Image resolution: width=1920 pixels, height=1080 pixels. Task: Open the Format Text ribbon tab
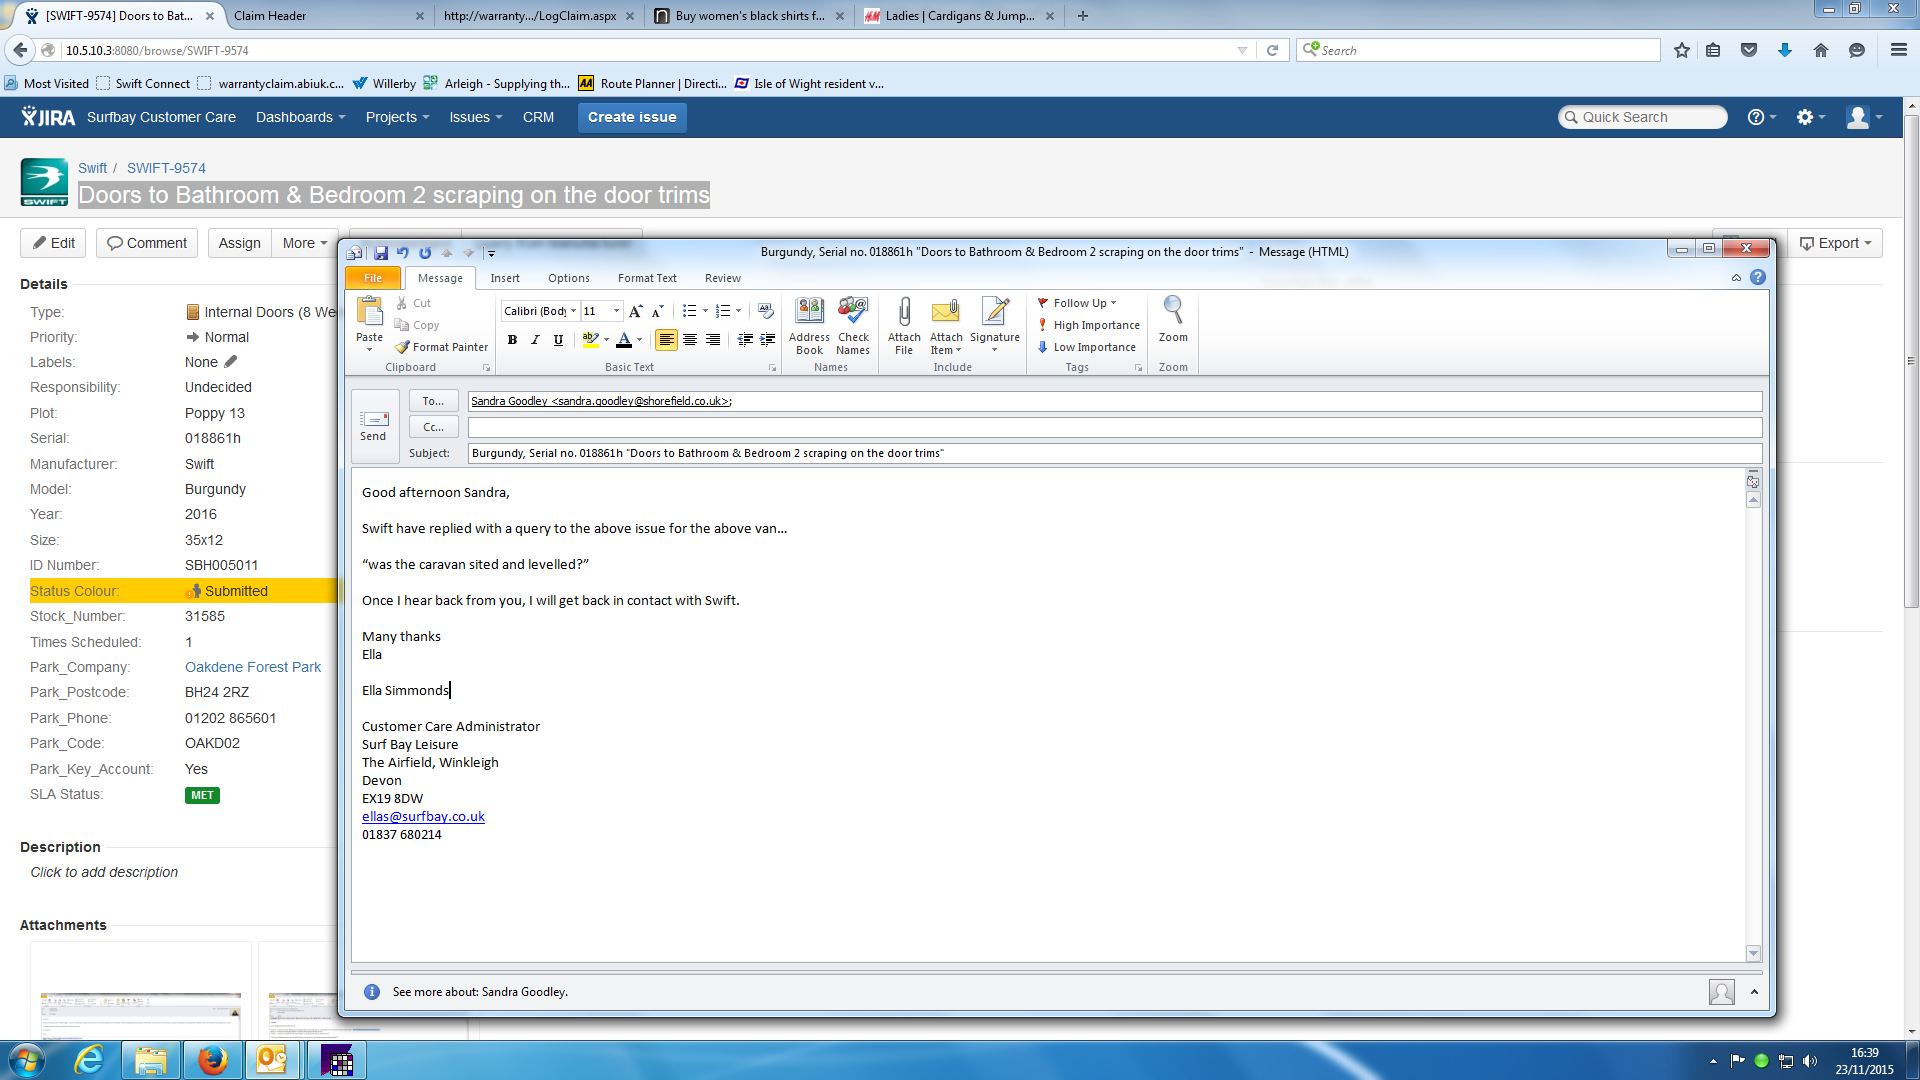coord(647,278)
